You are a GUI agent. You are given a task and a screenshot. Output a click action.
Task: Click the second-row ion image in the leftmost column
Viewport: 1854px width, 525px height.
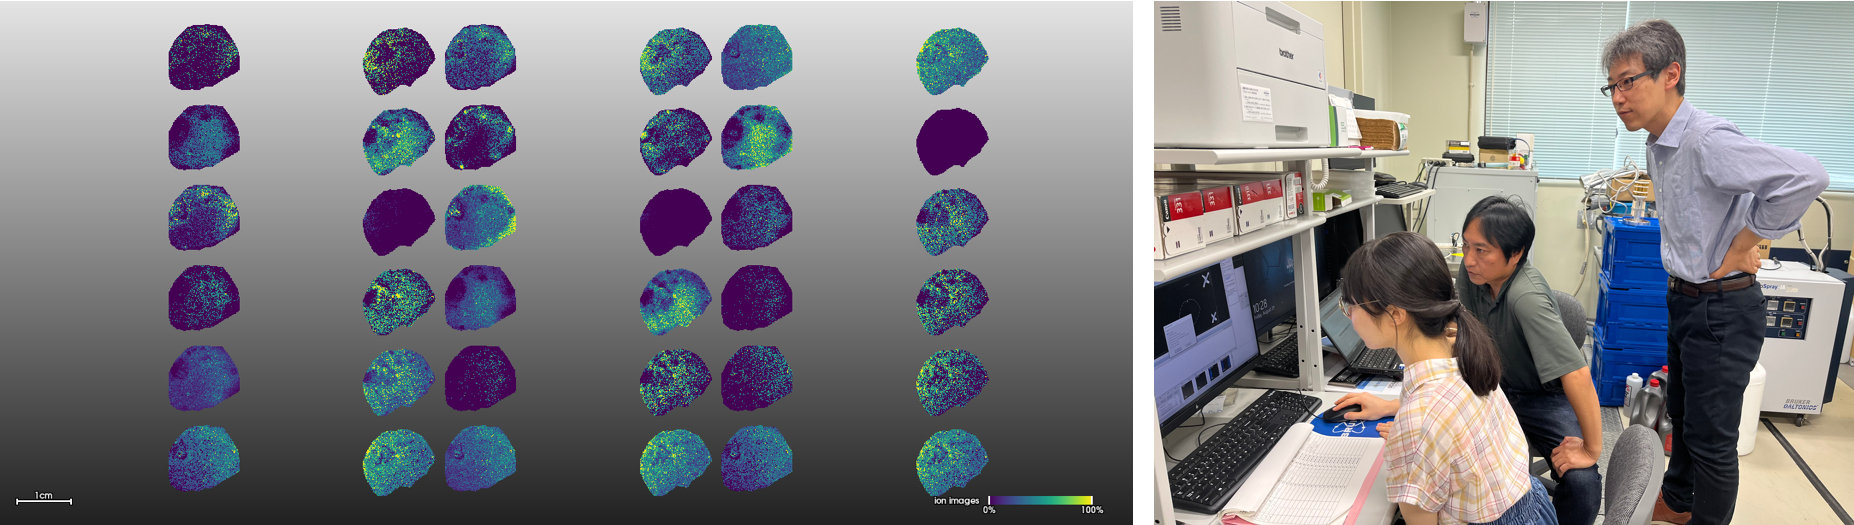click(203, 137)
